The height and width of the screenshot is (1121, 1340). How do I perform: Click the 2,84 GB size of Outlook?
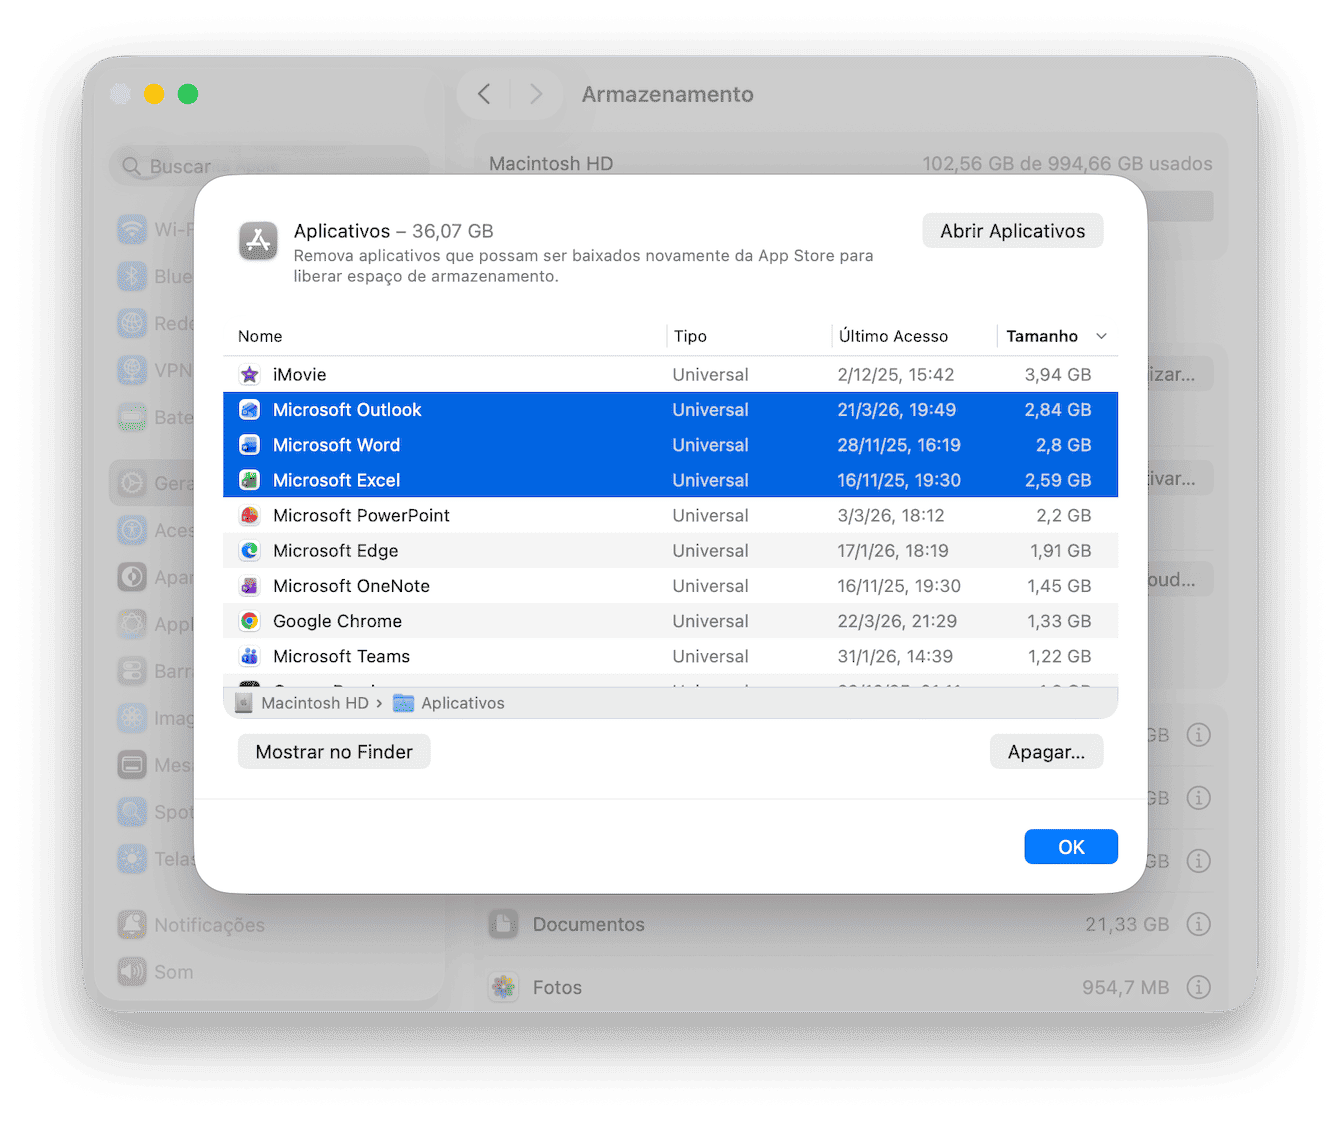pyautogui.click(x=1058, y=410)
